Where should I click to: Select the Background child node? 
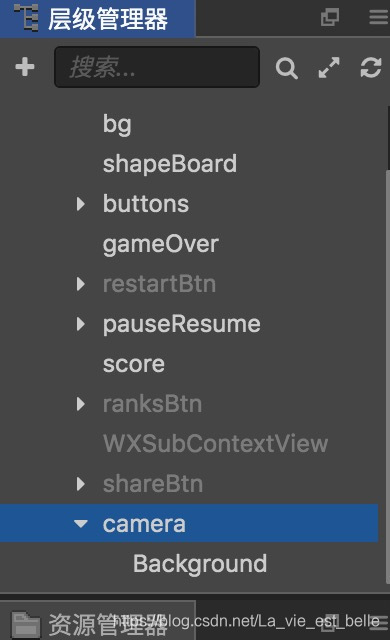click(200, 564)
